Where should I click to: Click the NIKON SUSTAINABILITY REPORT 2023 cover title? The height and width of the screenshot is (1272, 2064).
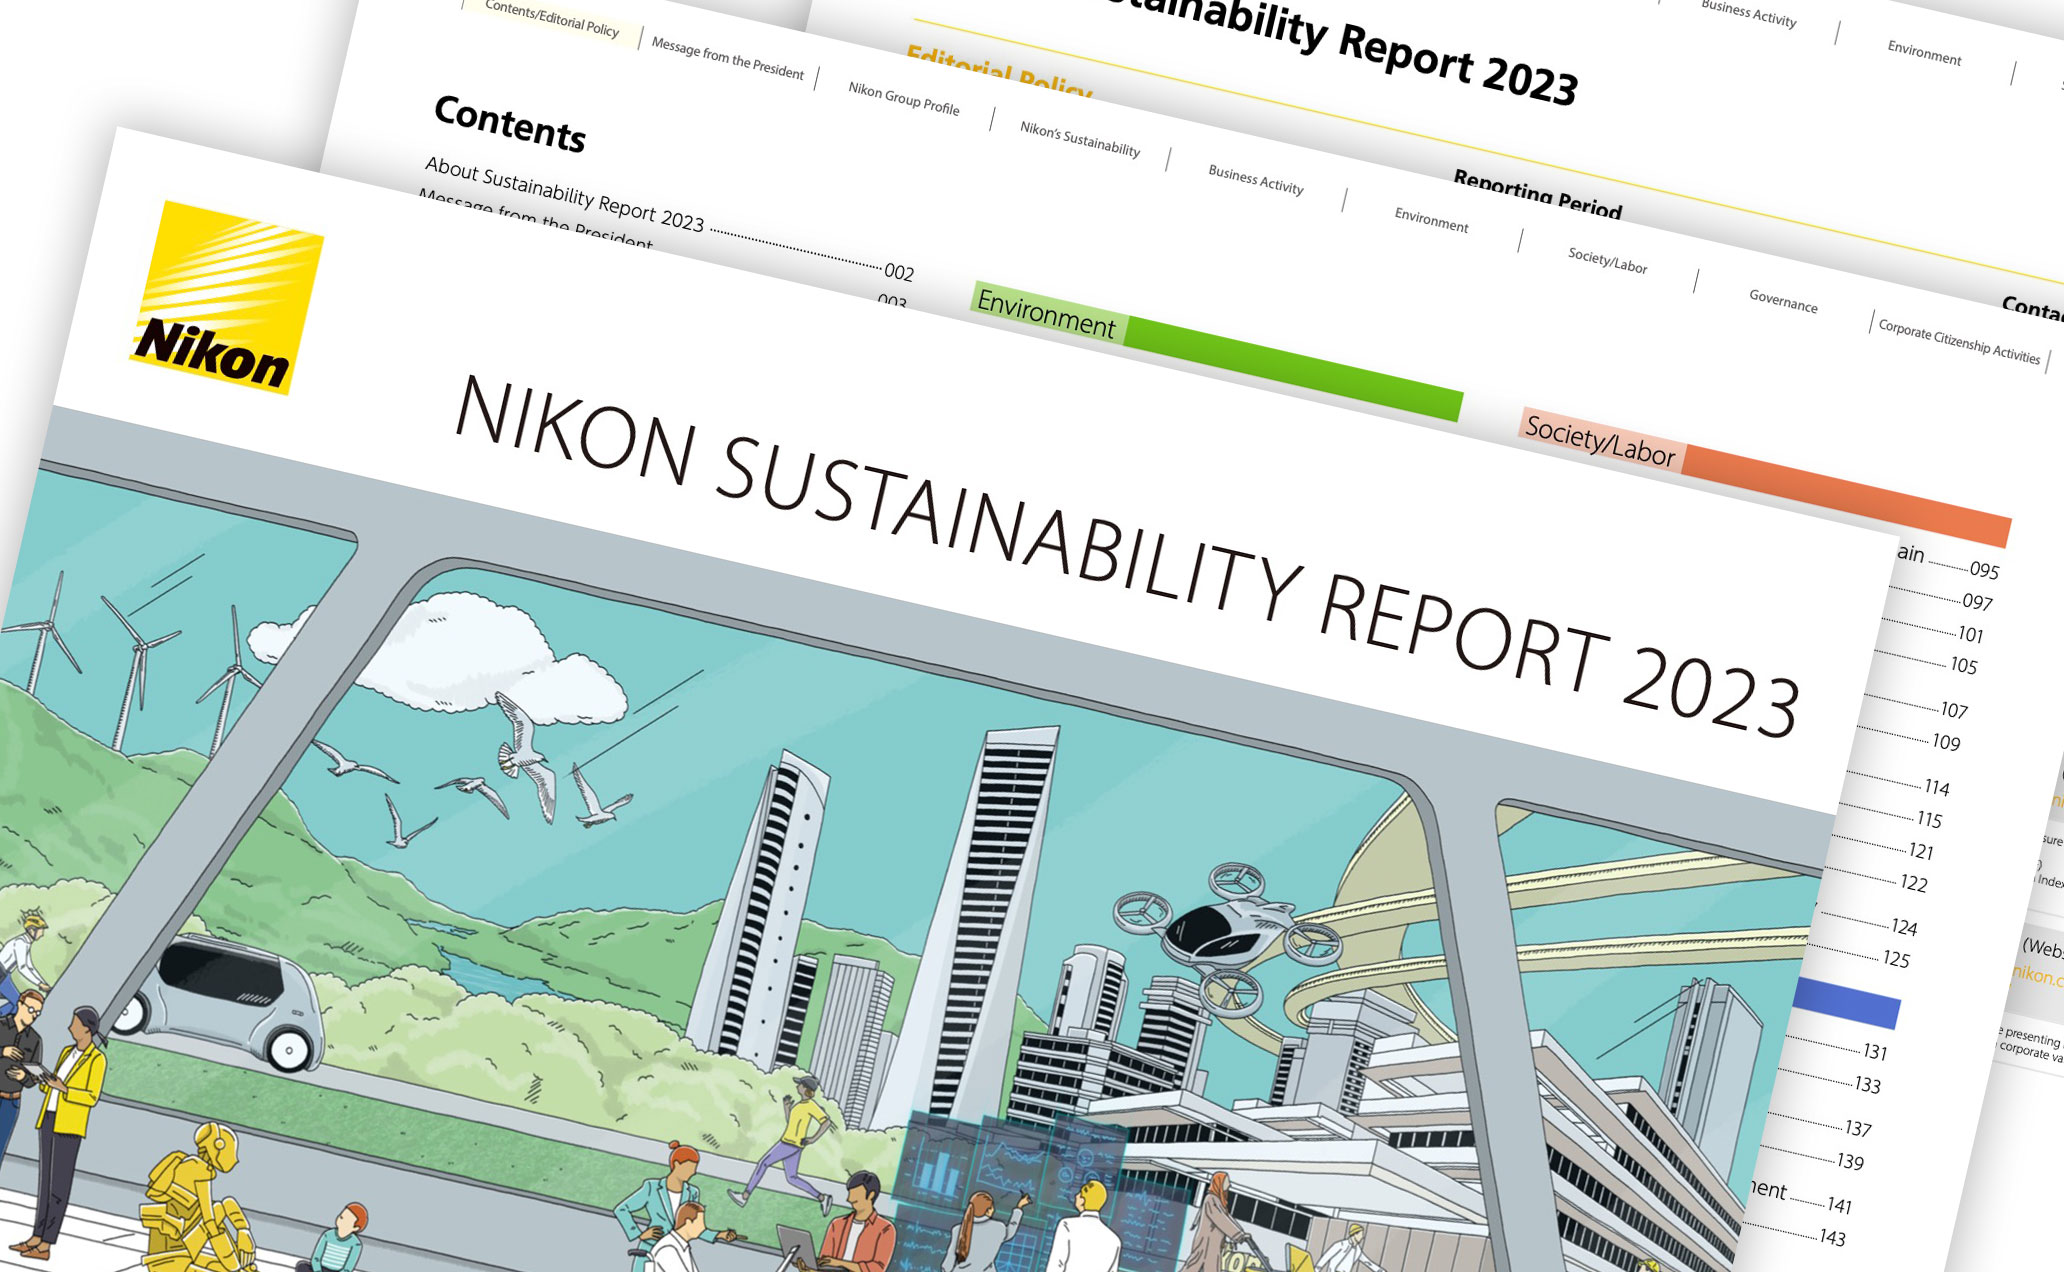pyautogui.click(x=1127, y=556)
